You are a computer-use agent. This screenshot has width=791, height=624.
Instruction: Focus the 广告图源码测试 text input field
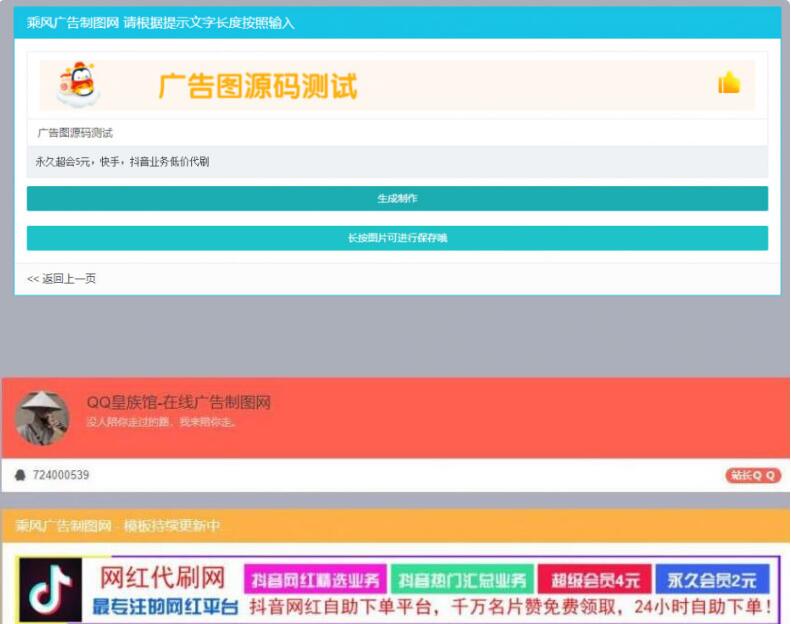397,133
